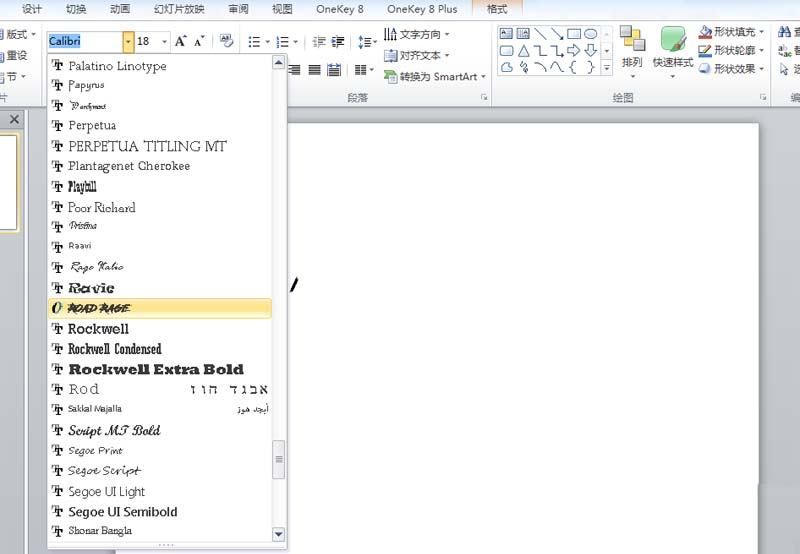Click the bullet list icon
The height and width of the screenshot is (554, 800).
(x=255, y=42)
